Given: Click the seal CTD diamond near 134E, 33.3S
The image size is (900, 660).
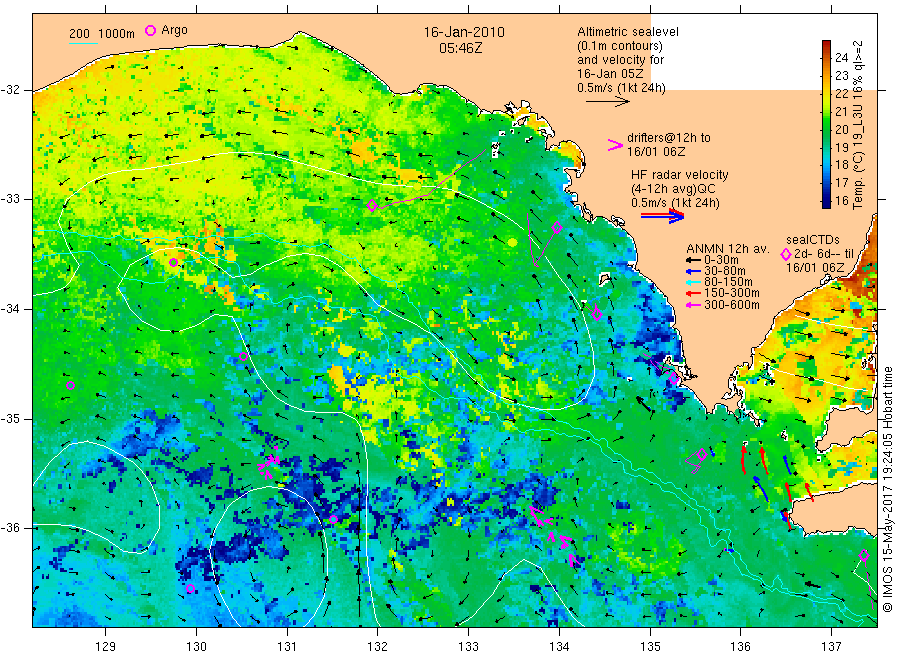Looking at the screenshot, I should (557, 228).
